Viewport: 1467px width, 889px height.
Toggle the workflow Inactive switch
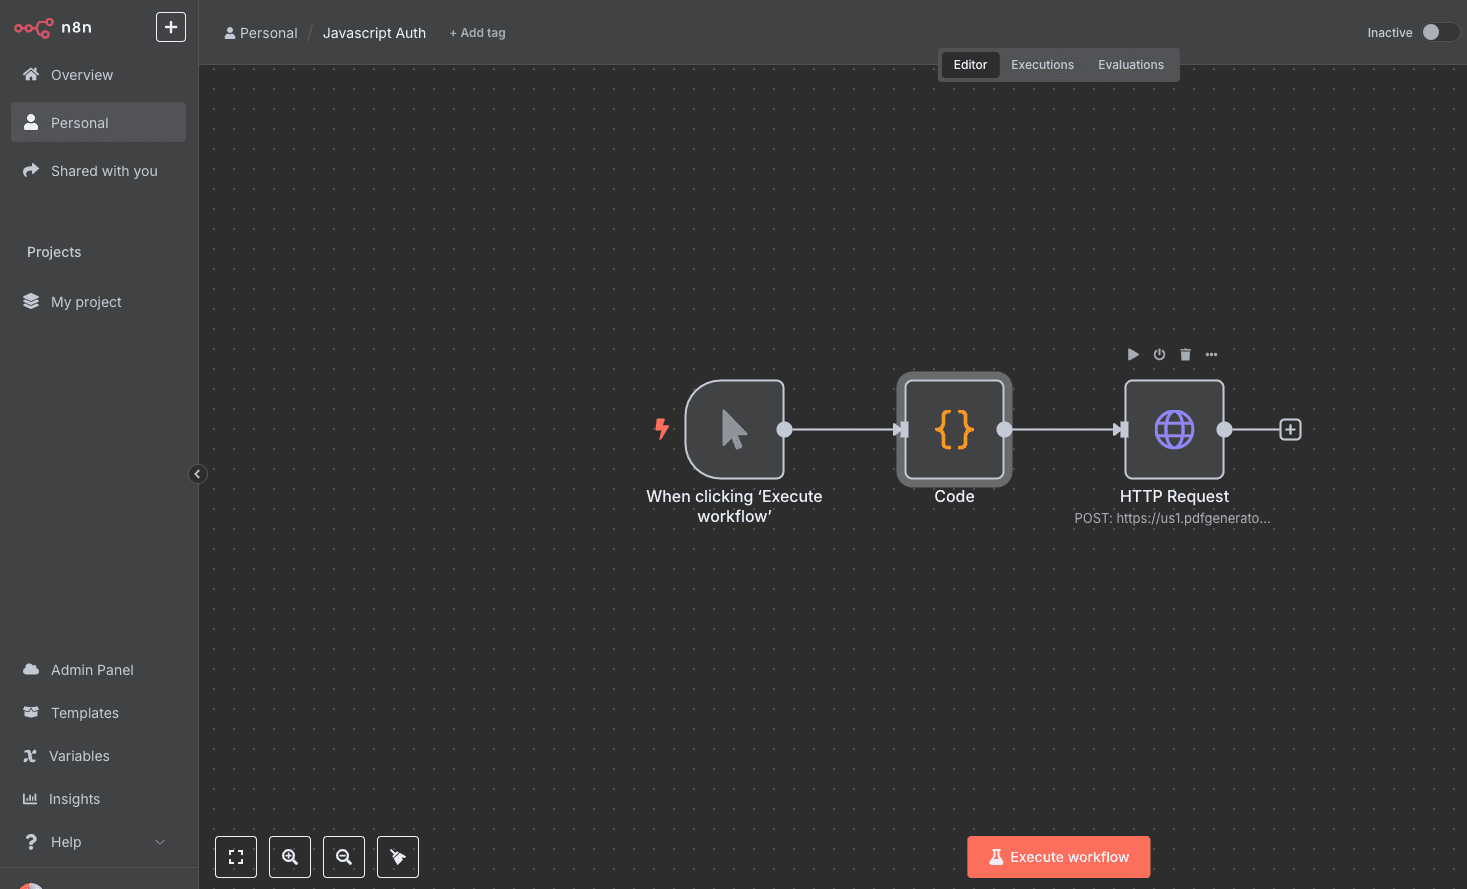click(1439, 32)
